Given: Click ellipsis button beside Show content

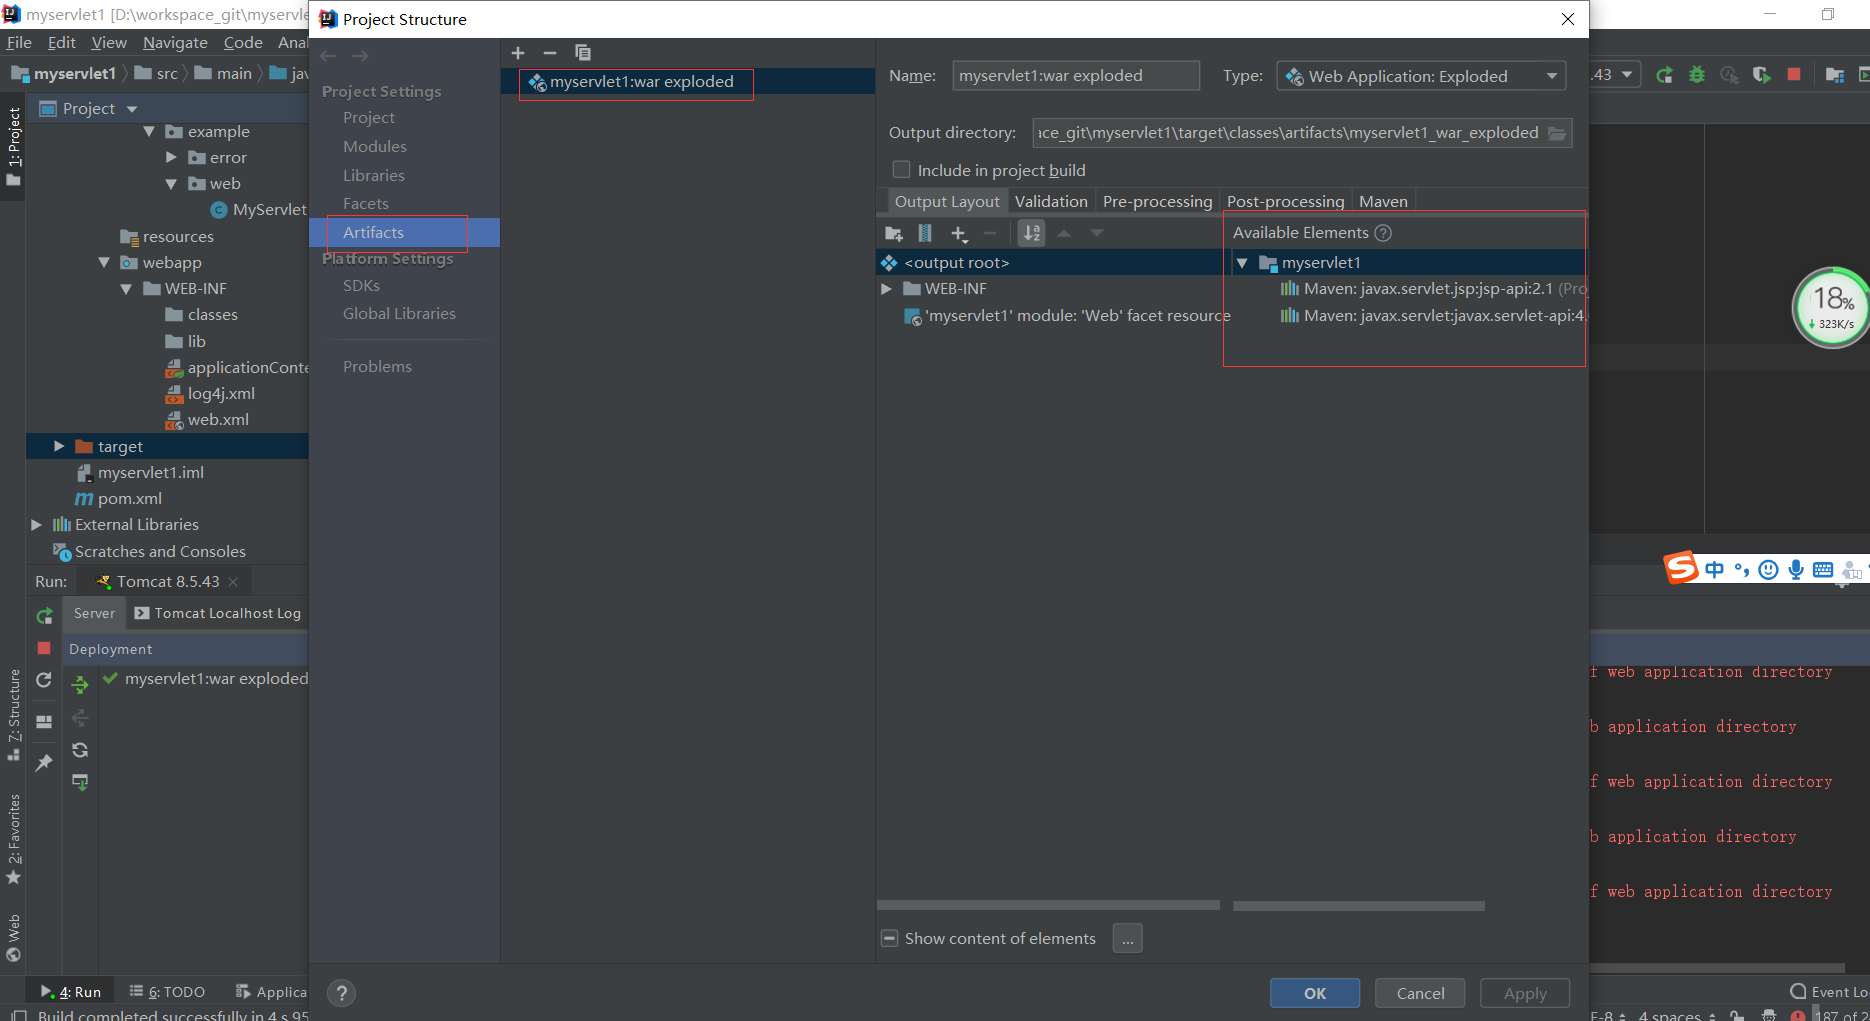Looking at the screenshot, I should click(1127, 939).
